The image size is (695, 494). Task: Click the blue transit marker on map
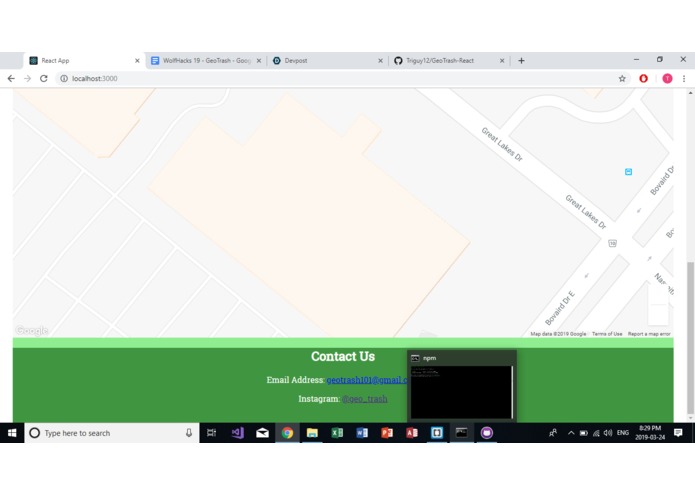pyautogui.click(x=628, y=172)
